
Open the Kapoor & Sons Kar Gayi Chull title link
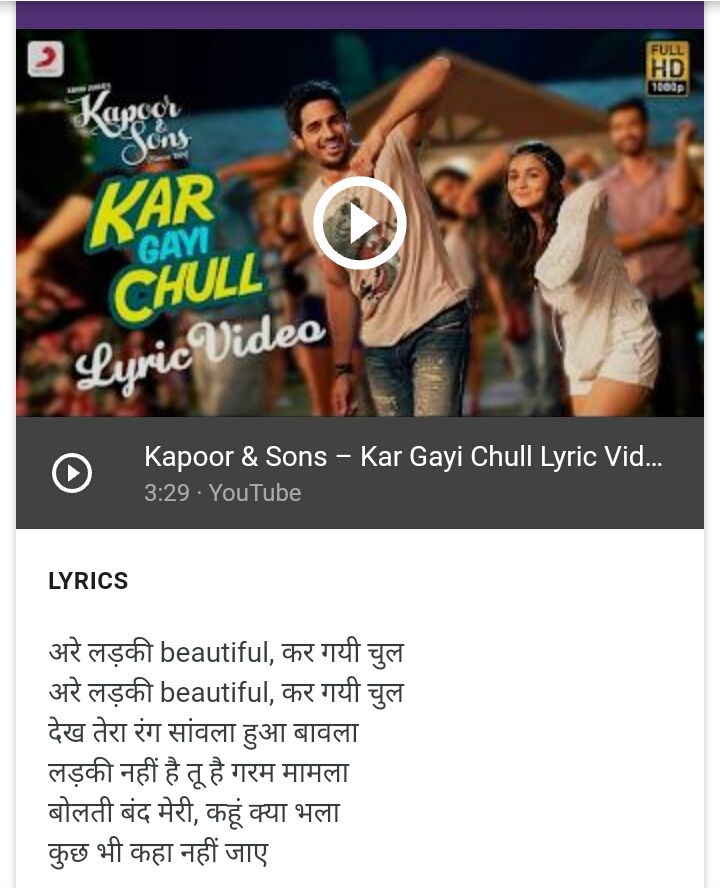[x=403, y=456]
